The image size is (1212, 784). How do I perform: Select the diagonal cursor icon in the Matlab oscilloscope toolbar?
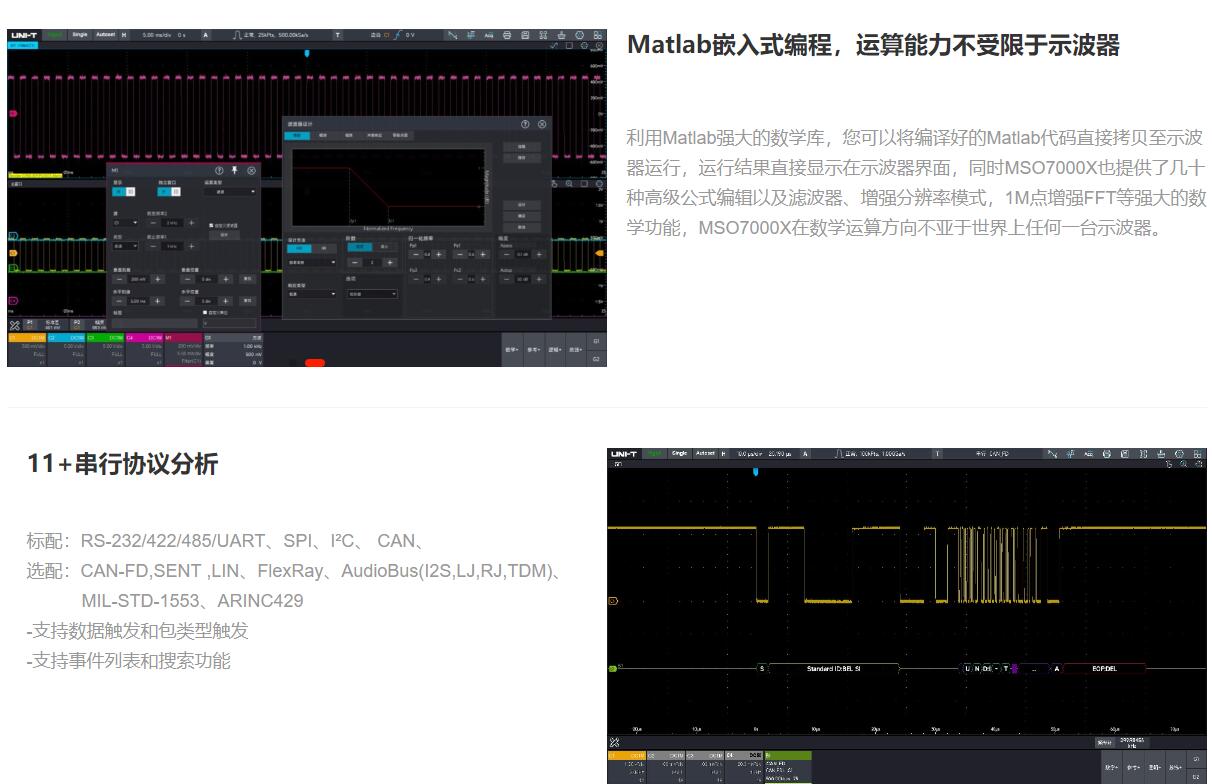[x=452, y=35]
